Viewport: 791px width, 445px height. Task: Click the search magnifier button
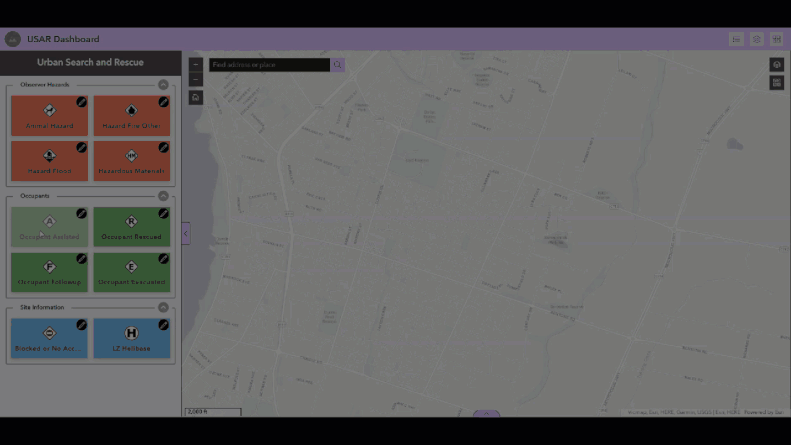pos(337,65)
